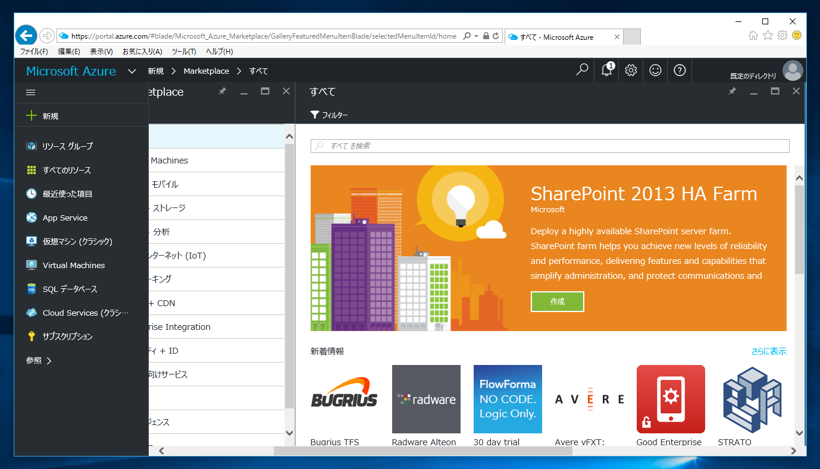Open Azure portal search magnifier
The width and height of the screenshot is (820, 469).
tap(582, 70)
